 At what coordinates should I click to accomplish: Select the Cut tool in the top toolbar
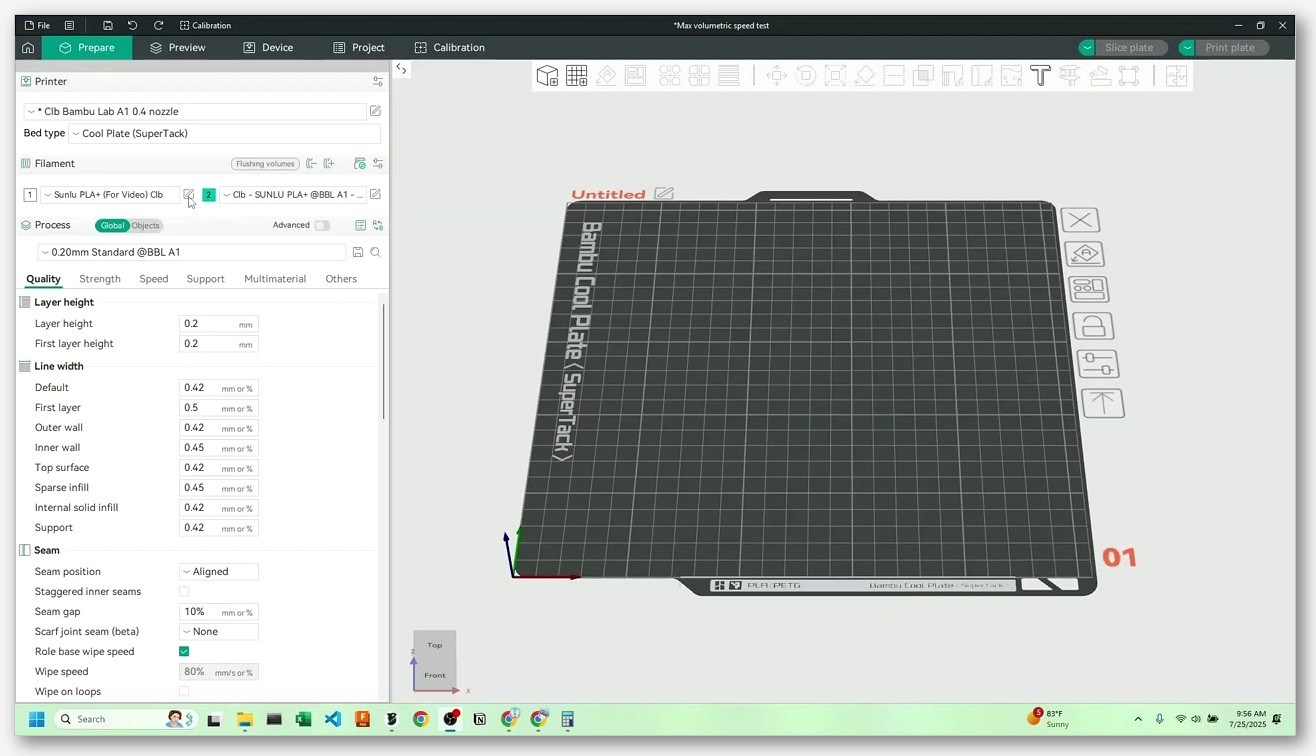[x=894, y=76]
